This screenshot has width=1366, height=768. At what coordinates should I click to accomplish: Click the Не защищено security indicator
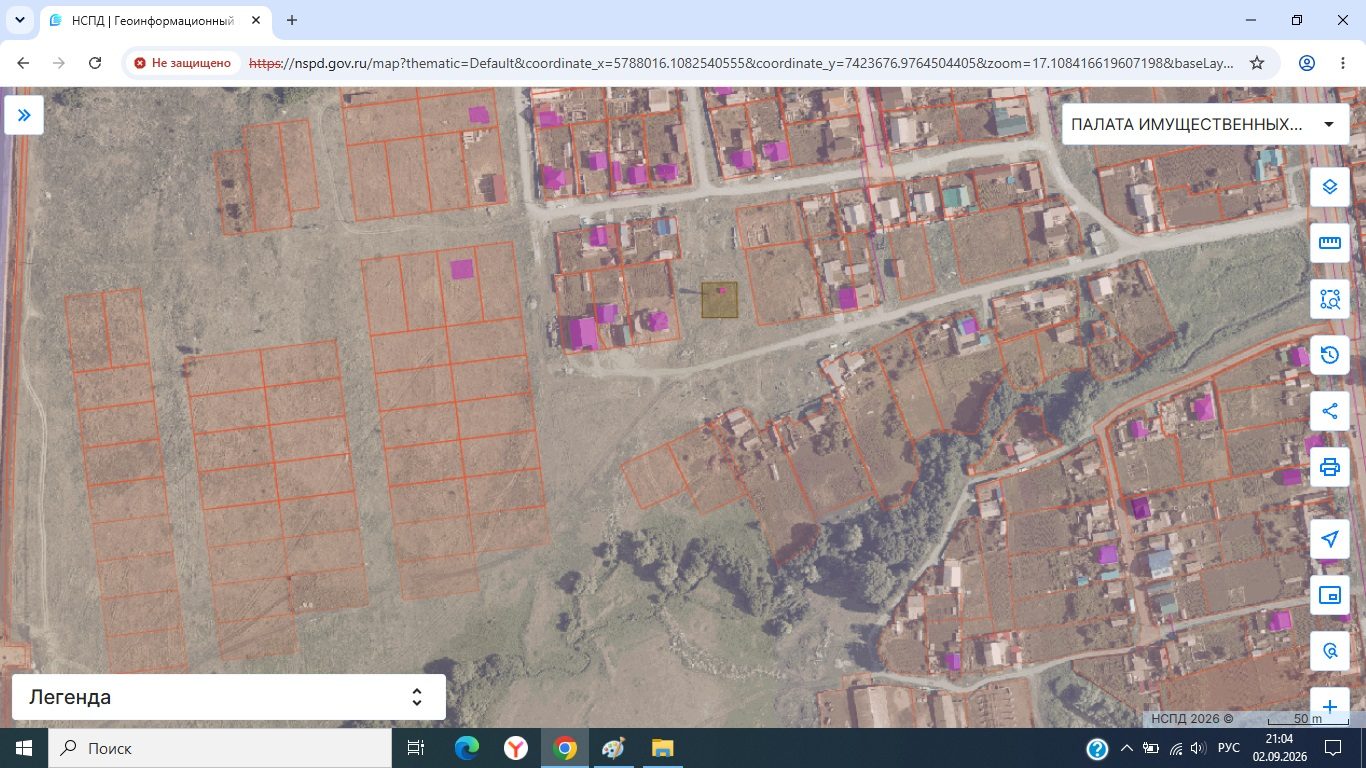coord(183,63)
